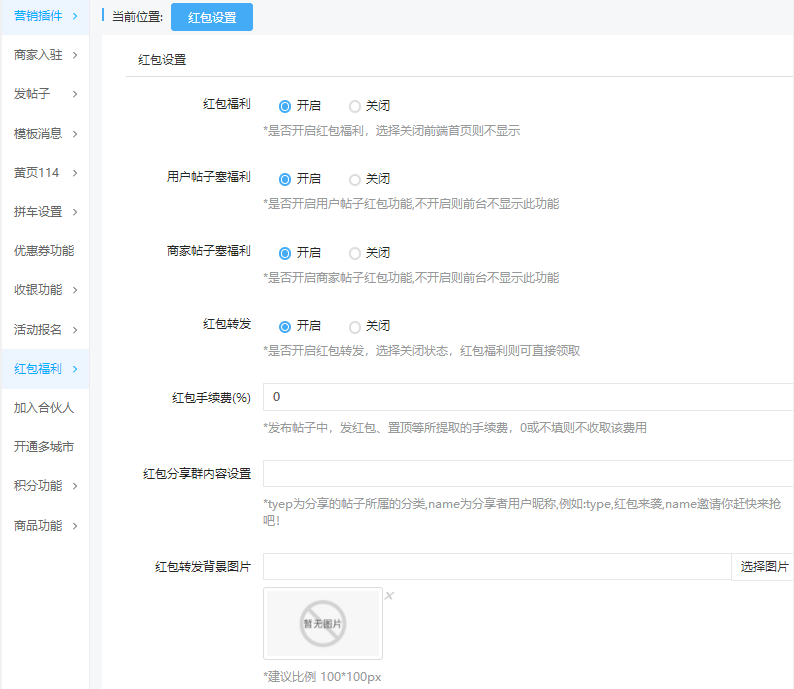Enable 红包福利 with the 开启 radio
The image size is (794, 689).
pyautogui.click(x=285, y=106)
